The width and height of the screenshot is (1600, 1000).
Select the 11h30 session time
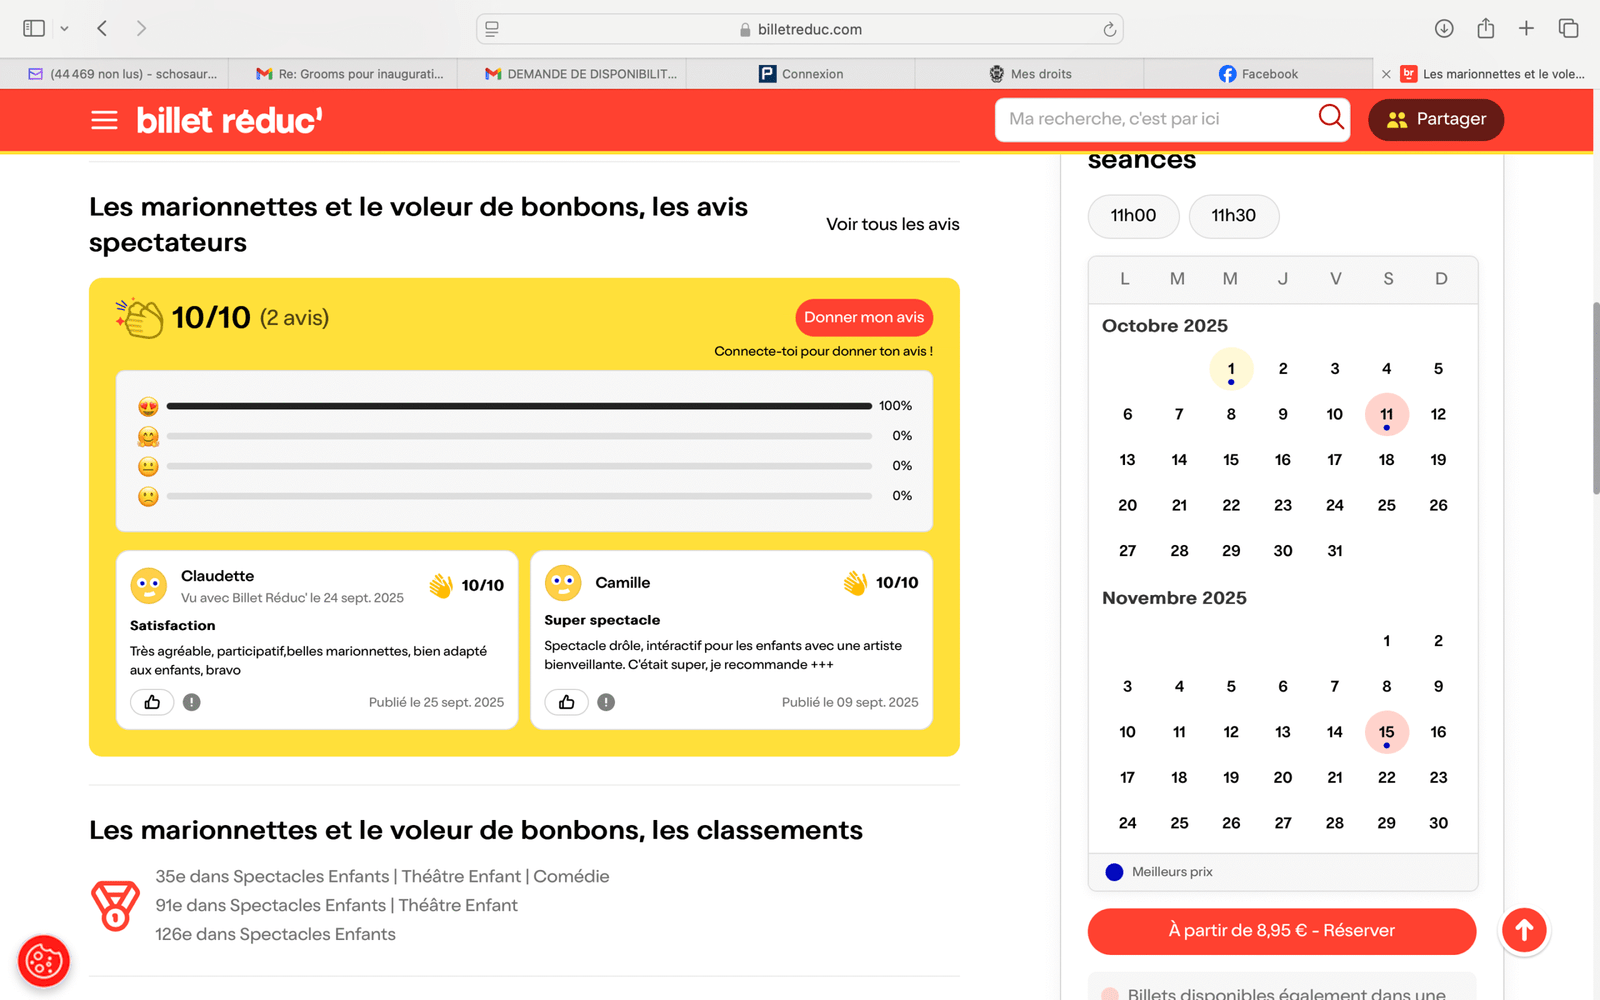tap(1233, 216)
